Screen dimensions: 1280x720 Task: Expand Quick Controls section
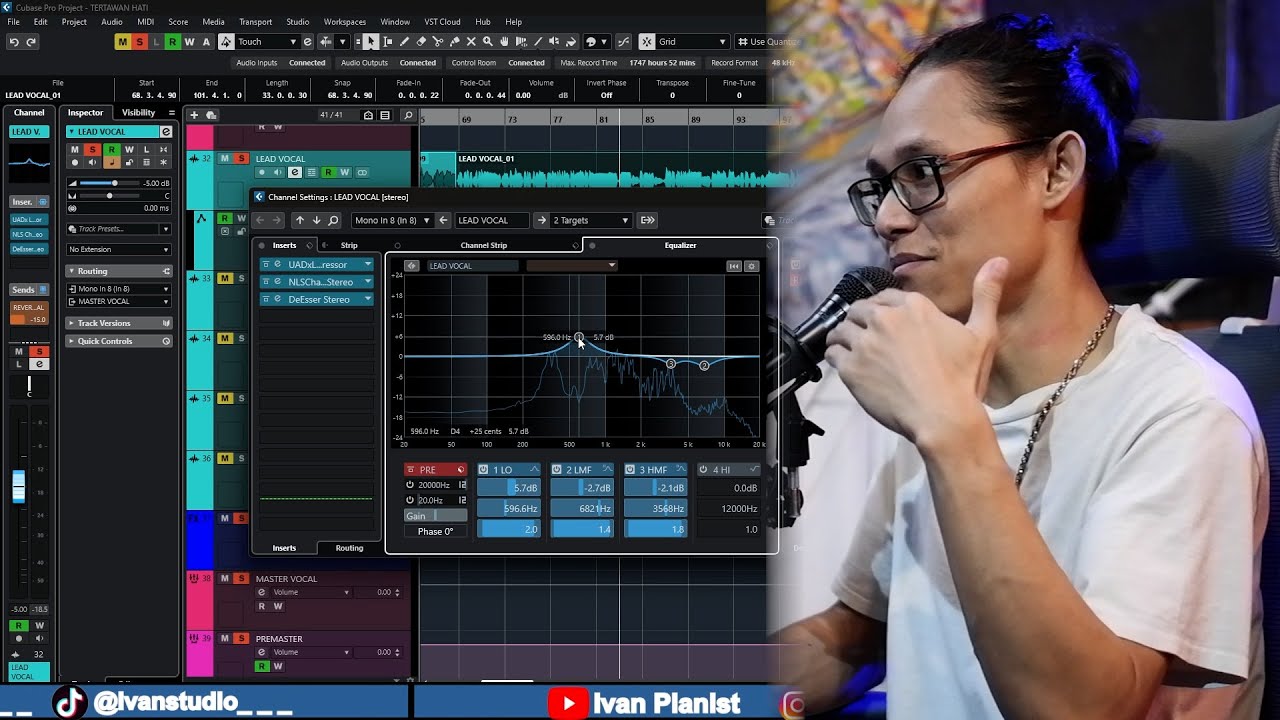119,341
